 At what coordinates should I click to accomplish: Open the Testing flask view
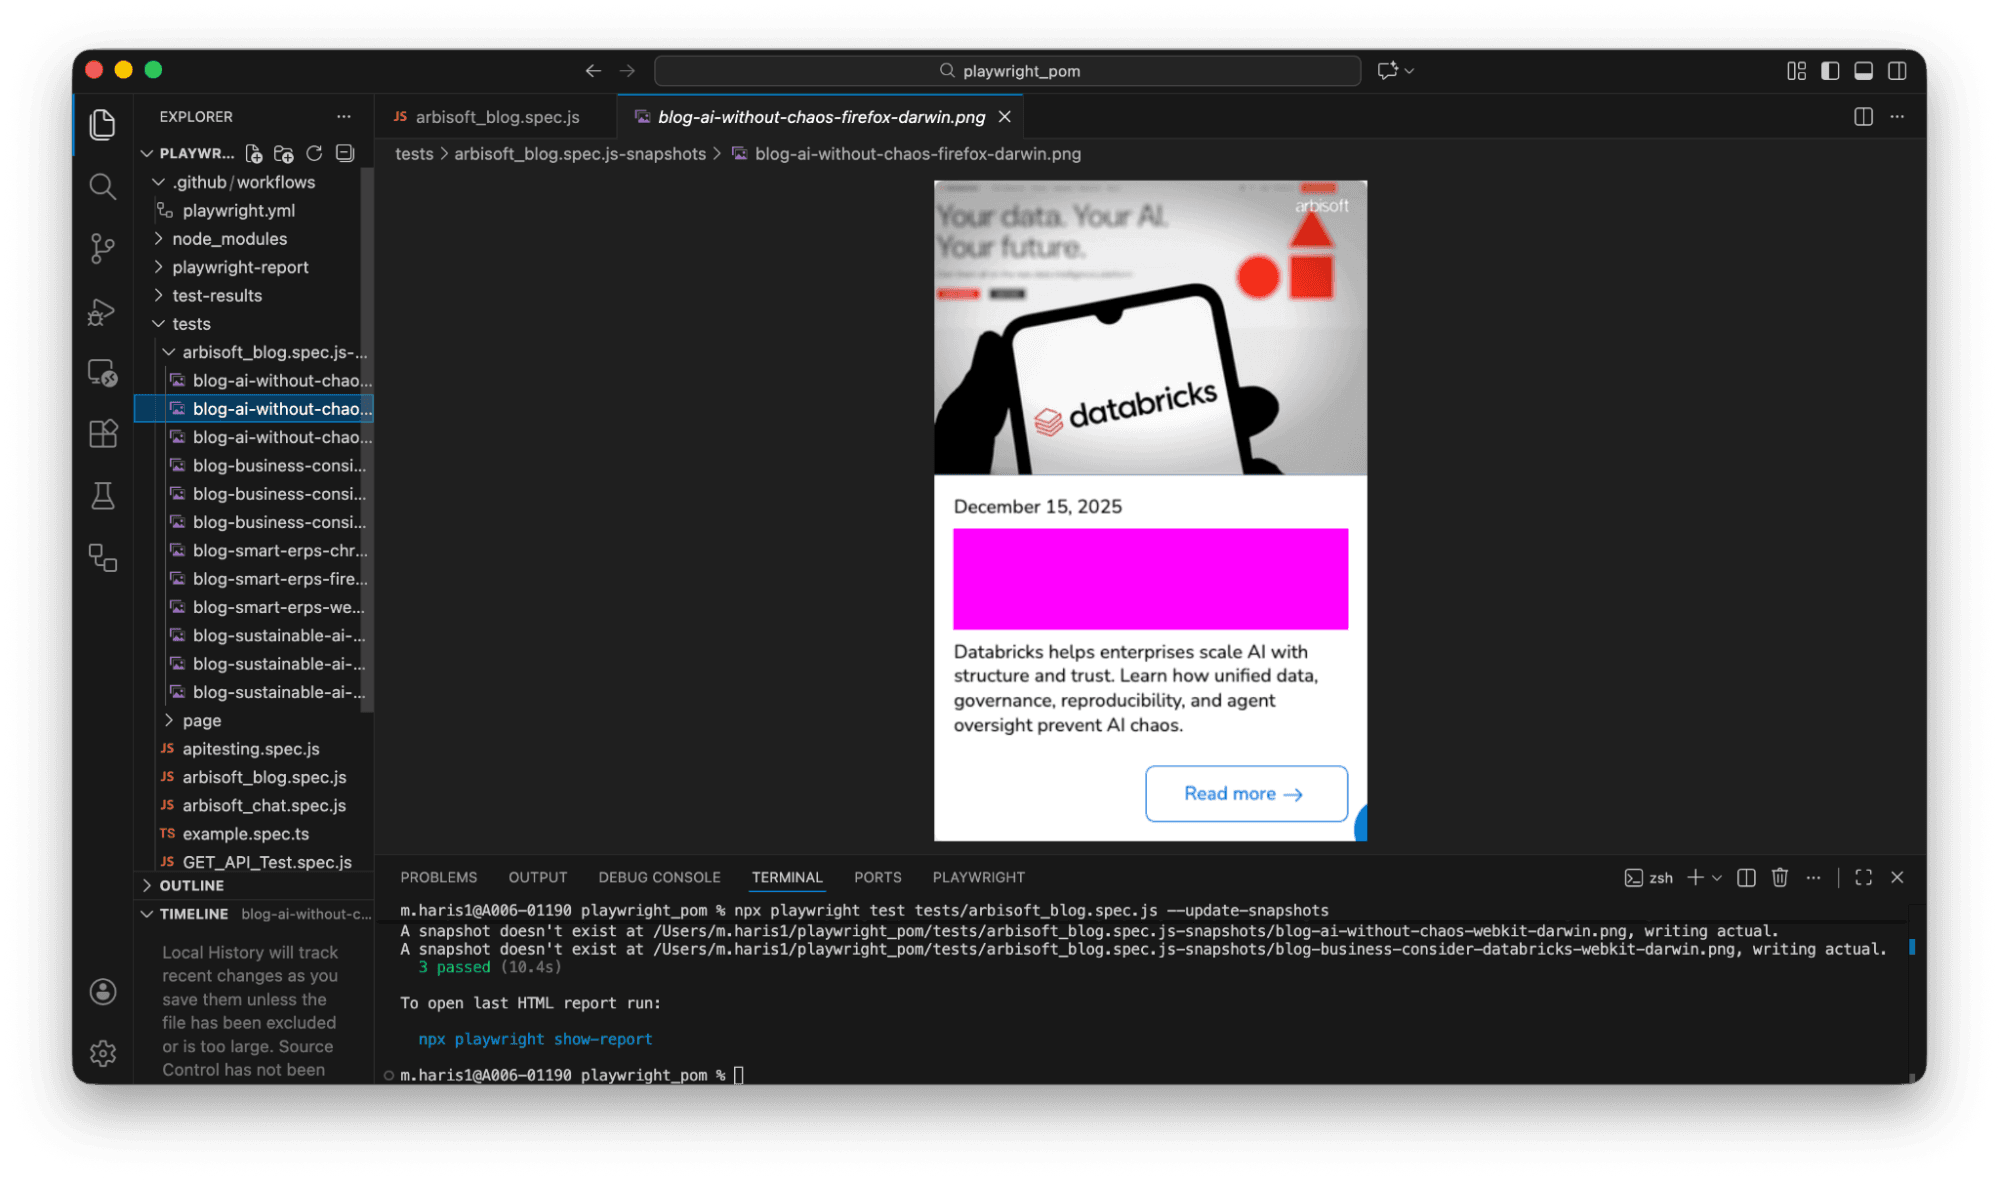point(102,496)
